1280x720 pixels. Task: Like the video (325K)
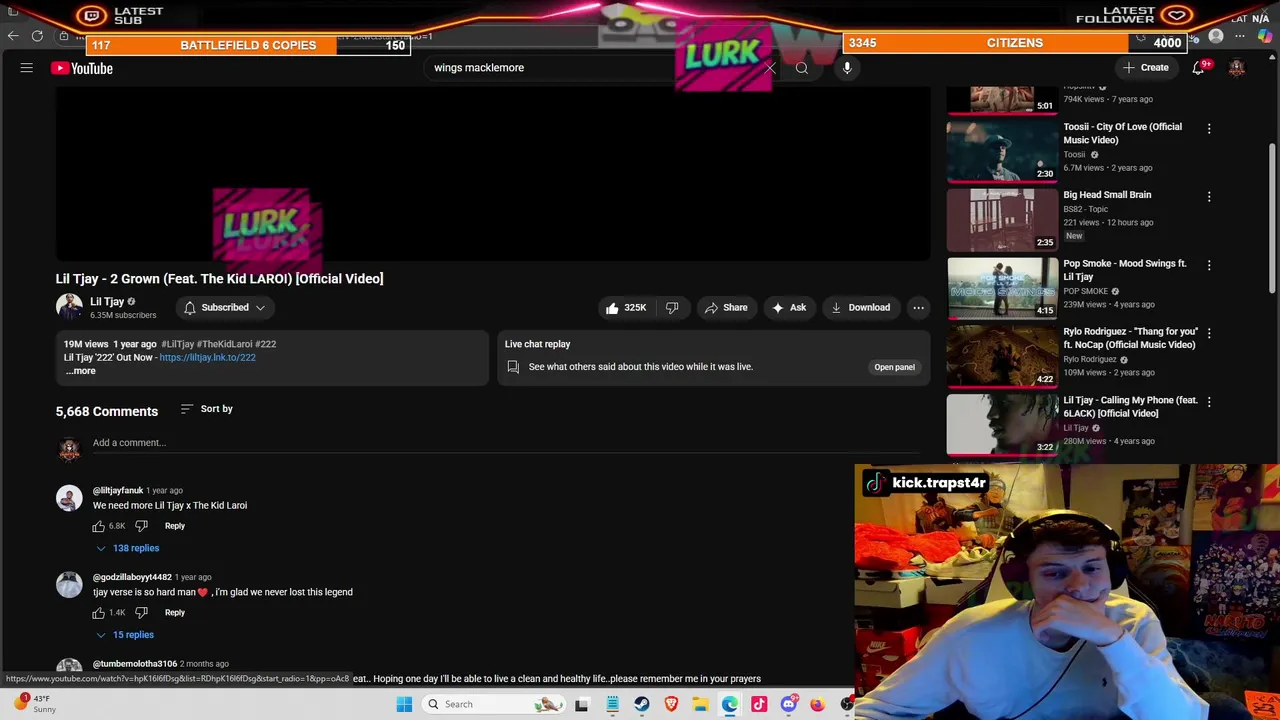point(625,308)
